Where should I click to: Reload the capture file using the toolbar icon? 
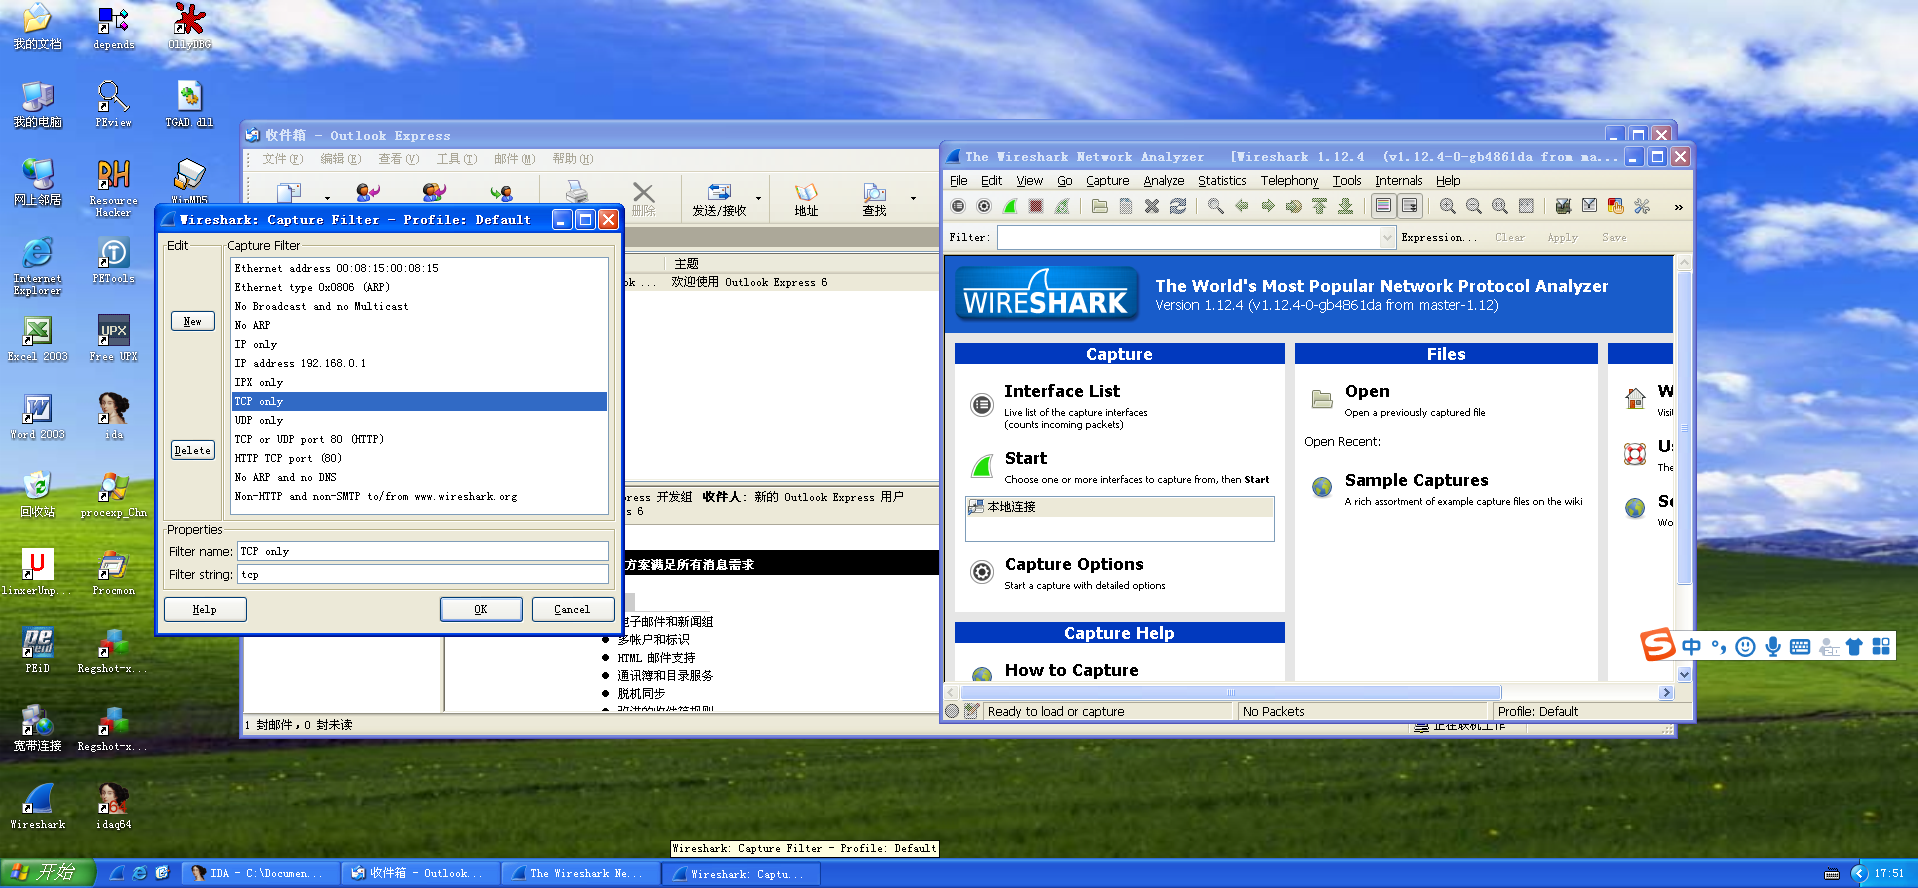[x=1178, y=206]
